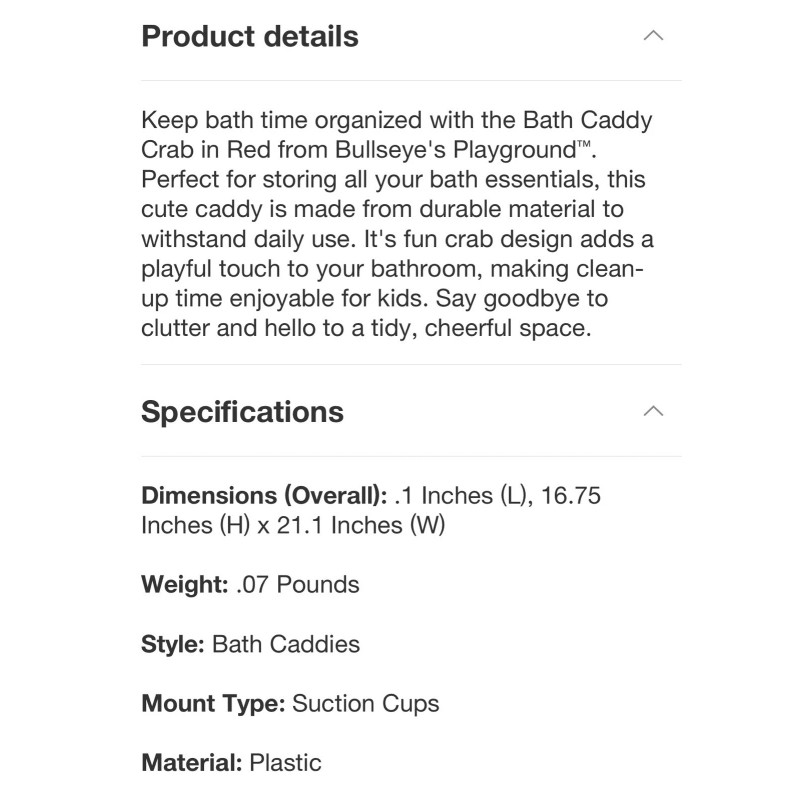800x800 pixels.
Task: Click the Specifications section heading
Action: coord(242,412)
